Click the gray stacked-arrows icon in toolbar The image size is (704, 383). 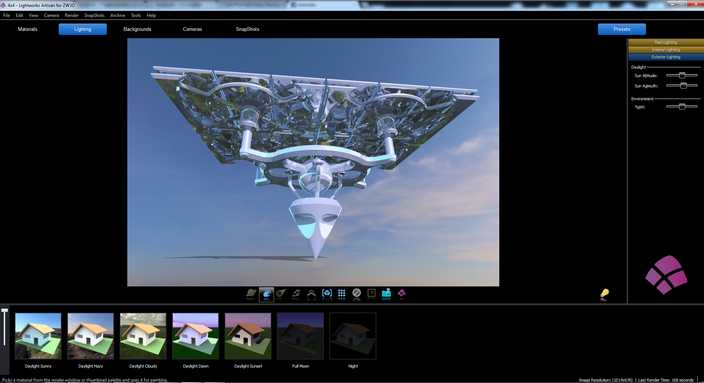[296, 294]
